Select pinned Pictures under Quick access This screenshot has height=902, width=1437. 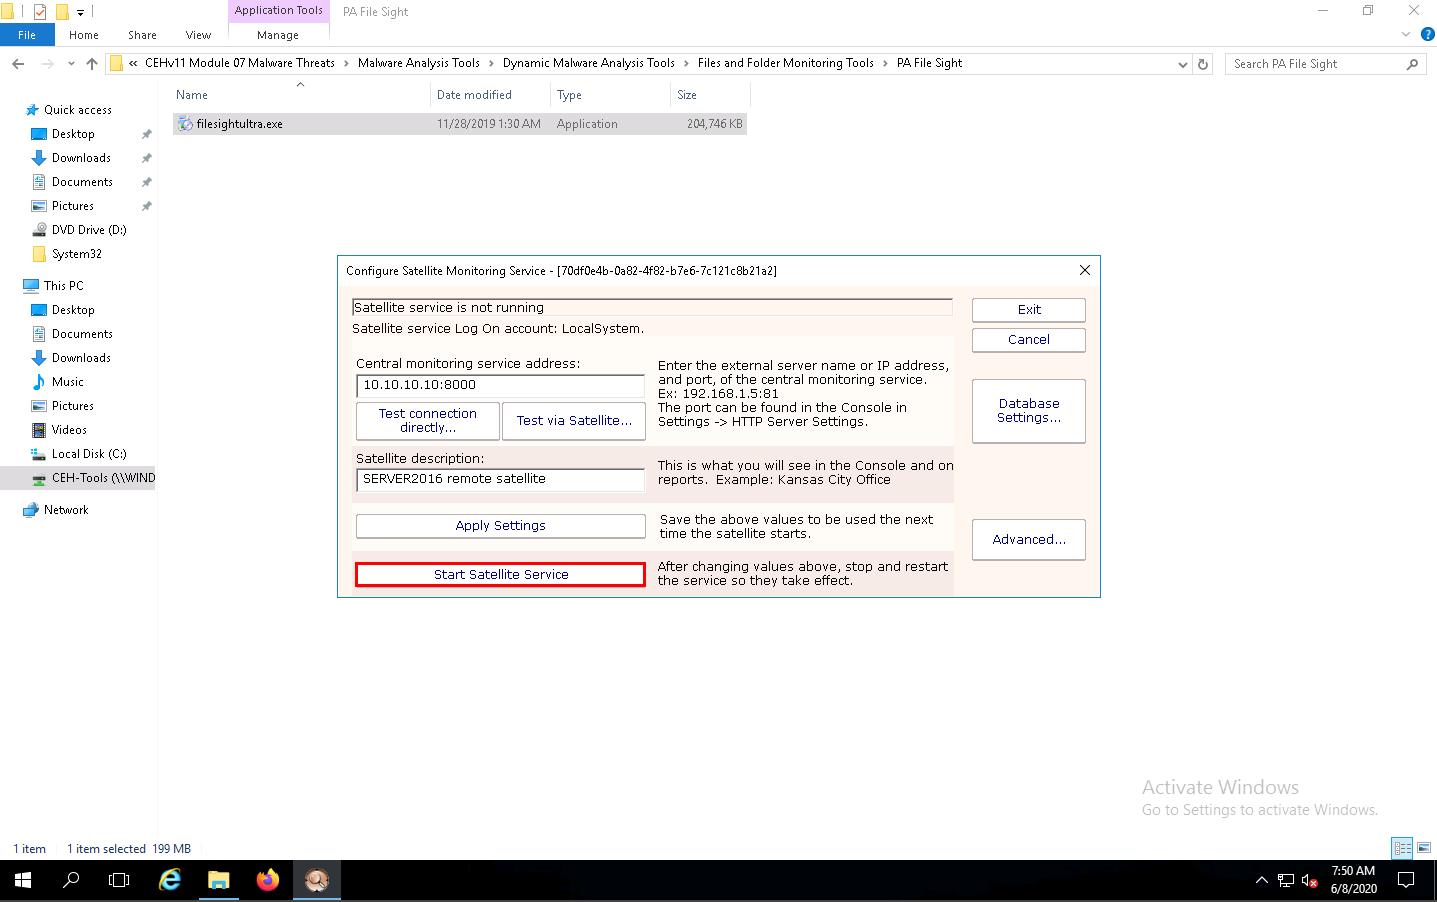coord(73,206)
